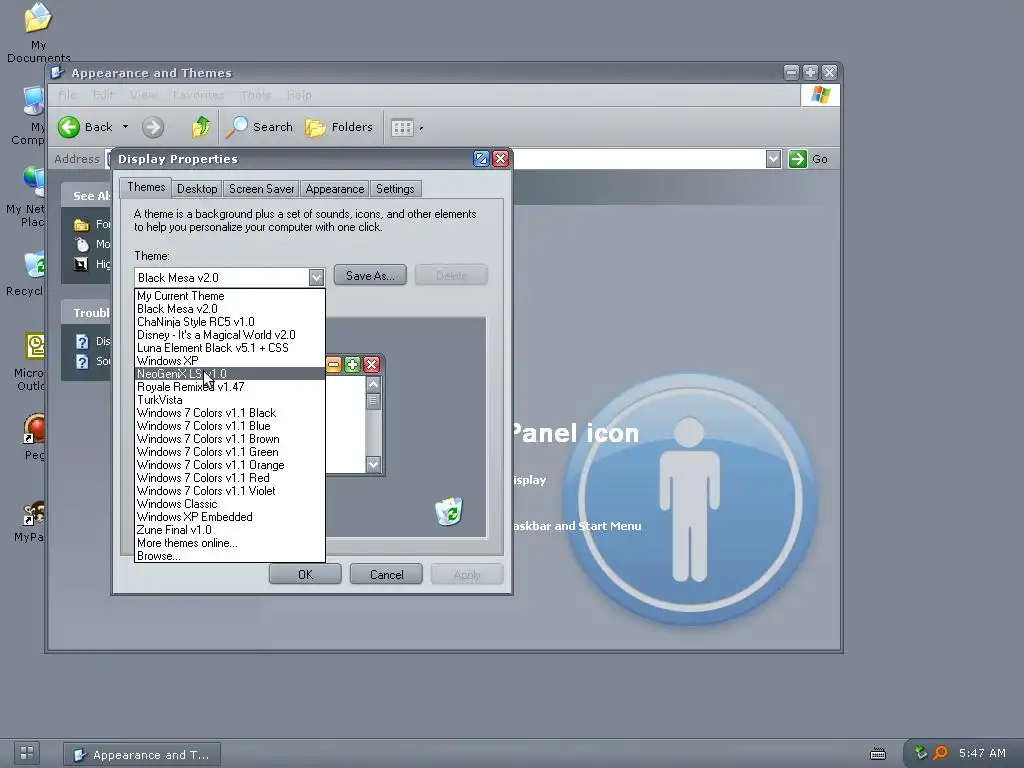Open the Views icon in toolbar
Viewport: 1024px width, 768px height.
(x=402, y=127)
